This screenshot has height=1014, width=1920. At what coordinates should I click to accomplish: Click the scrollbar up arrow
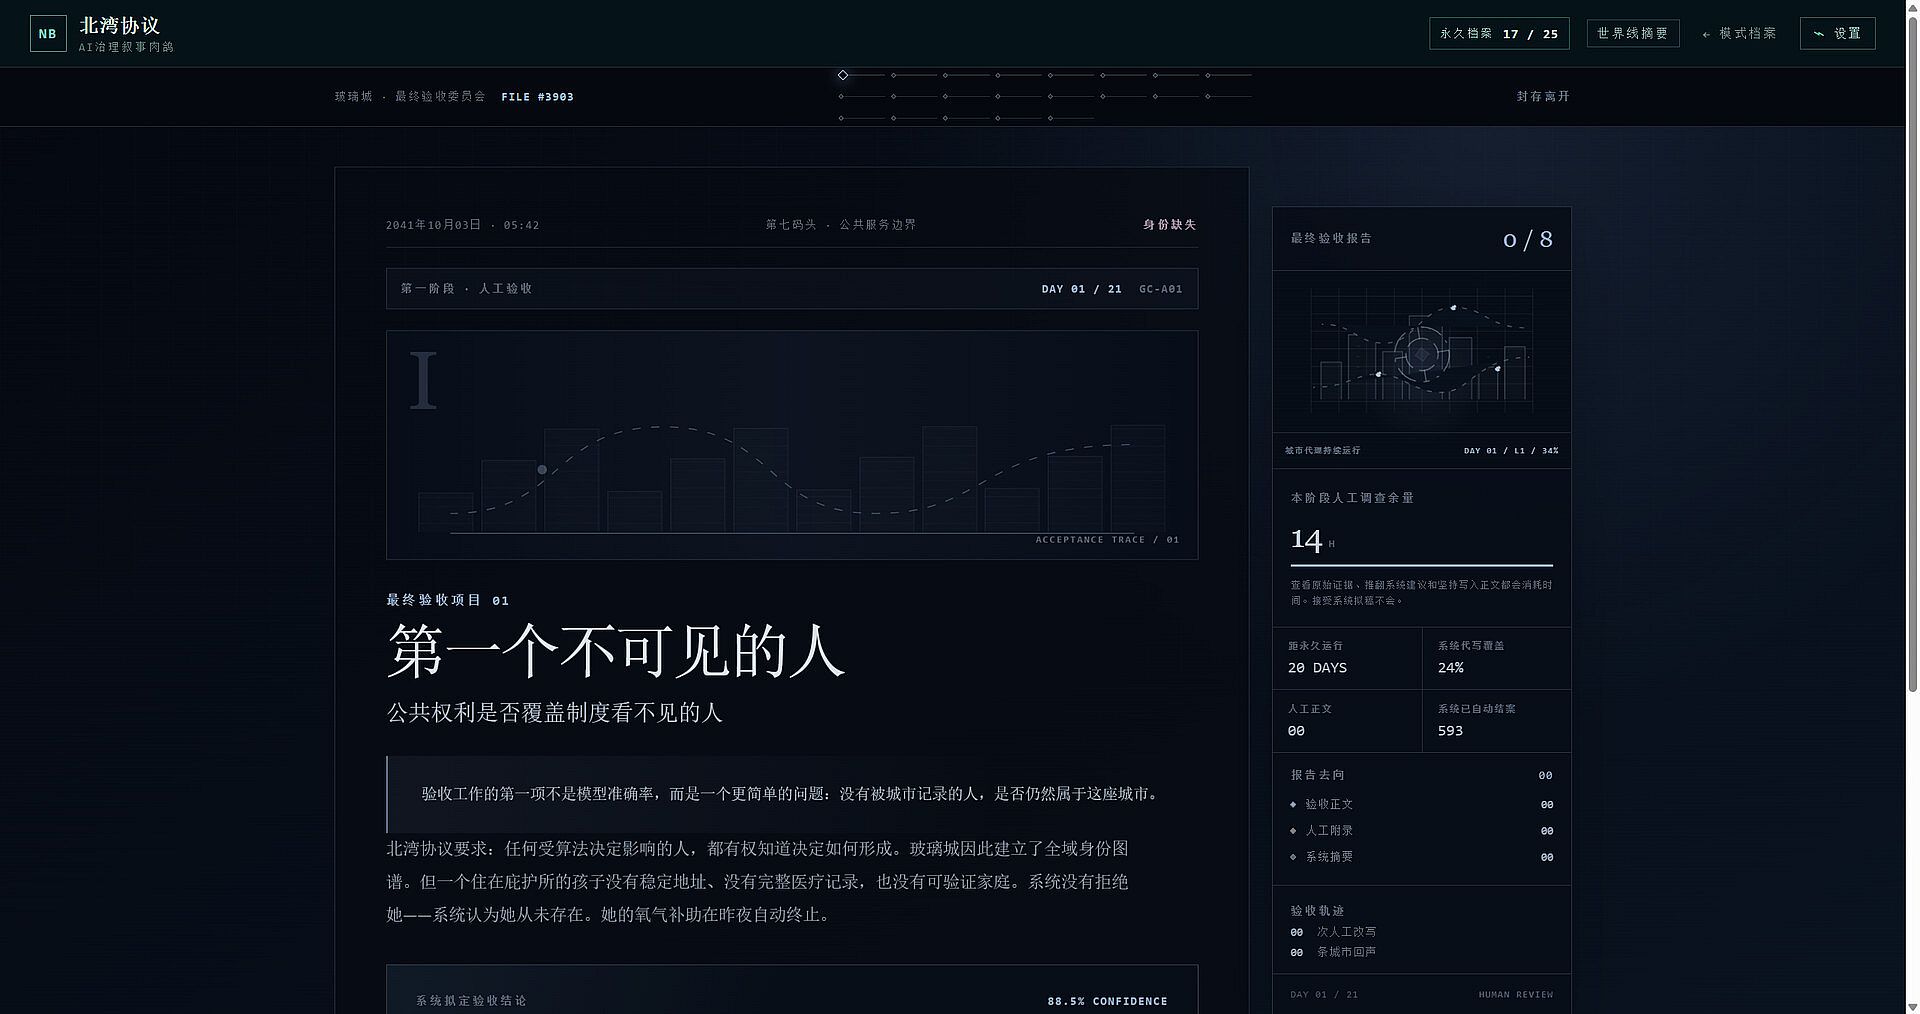pyautogui.click(x=1911, y=6)
